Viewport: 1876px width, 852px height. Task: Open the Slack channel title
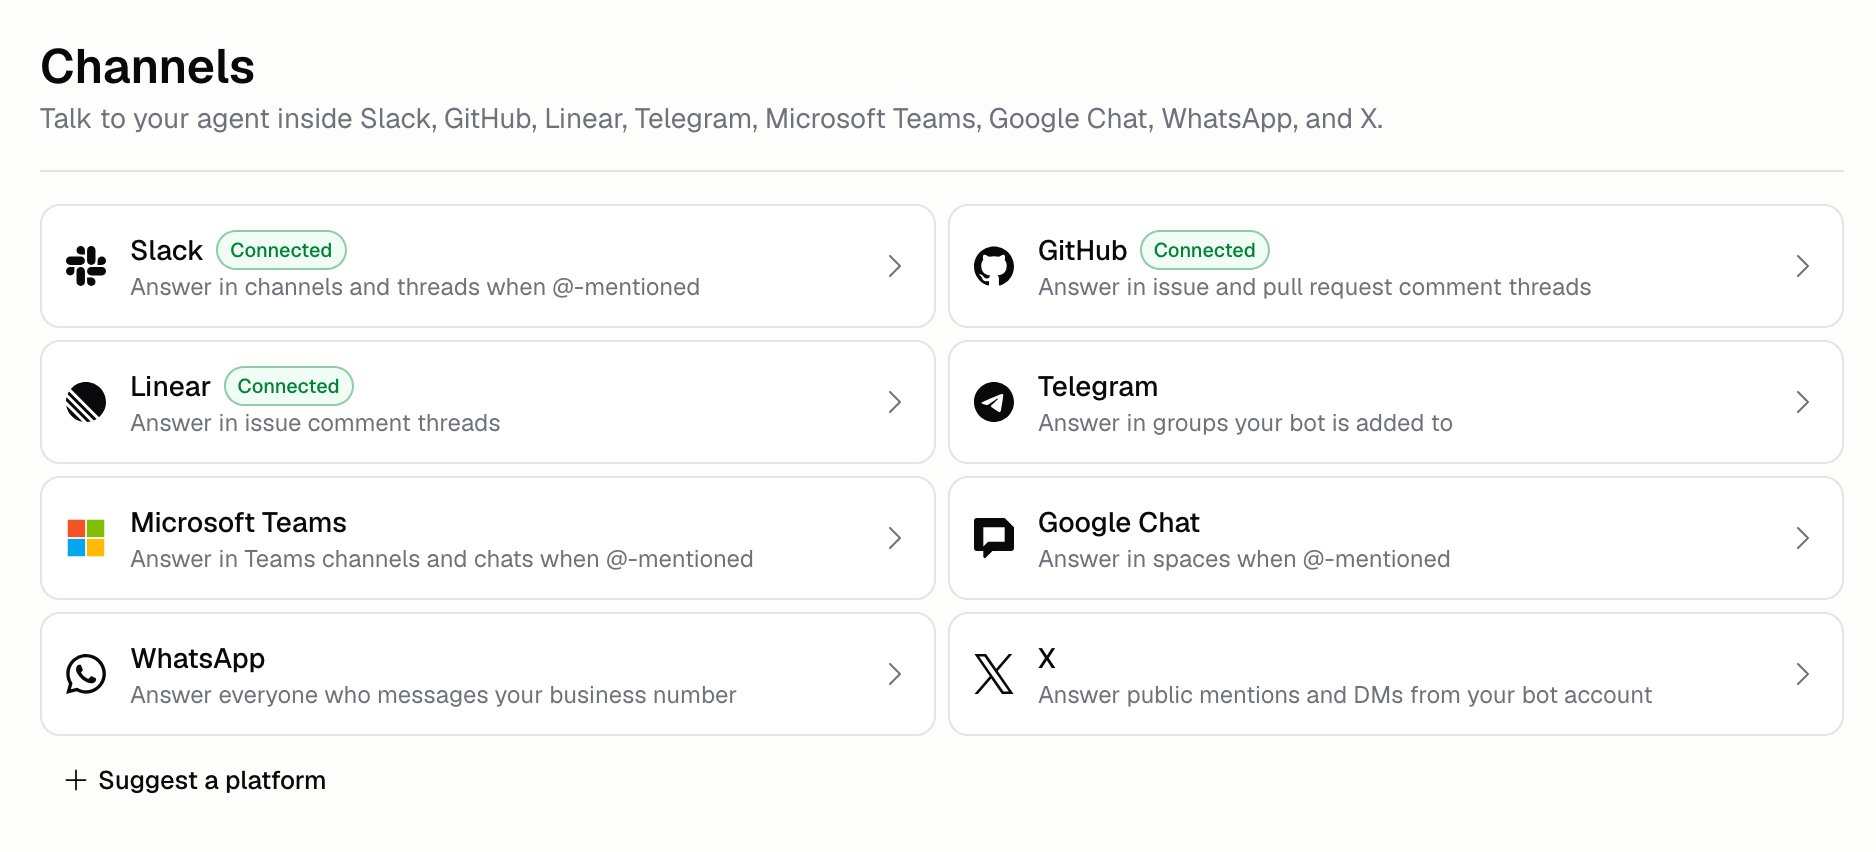pos(166,250)
